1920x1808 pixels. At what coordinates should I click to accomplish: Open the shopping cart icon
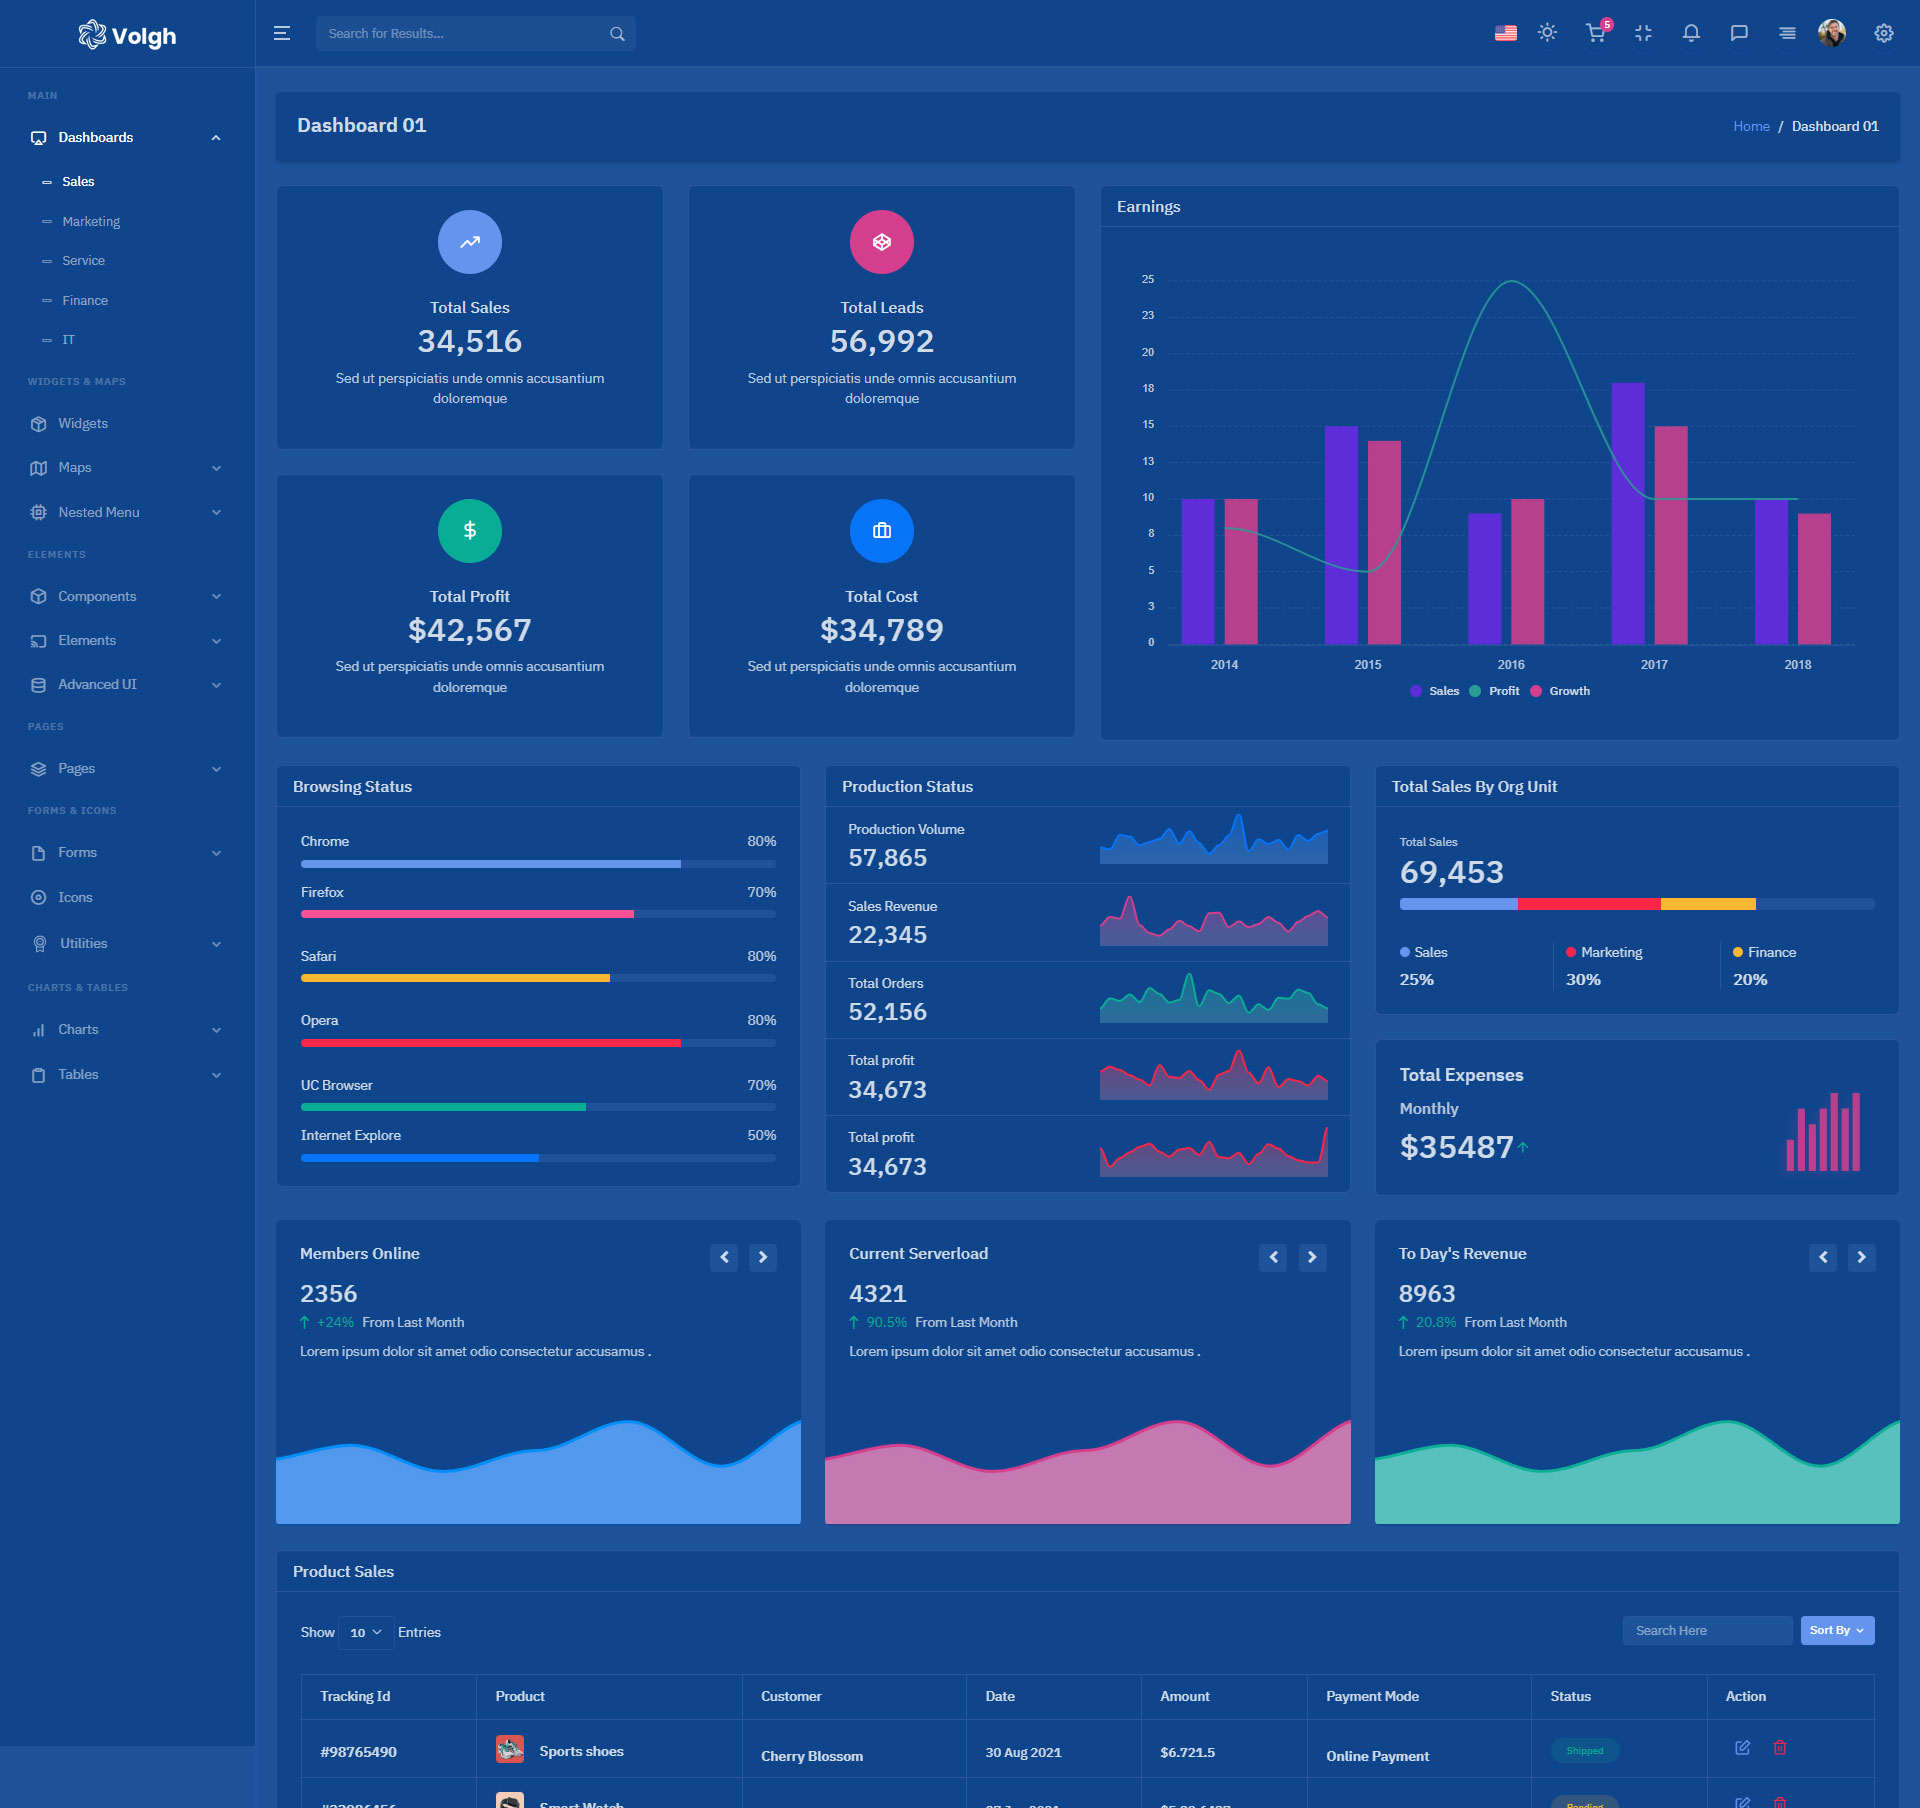click(1595, 33)
